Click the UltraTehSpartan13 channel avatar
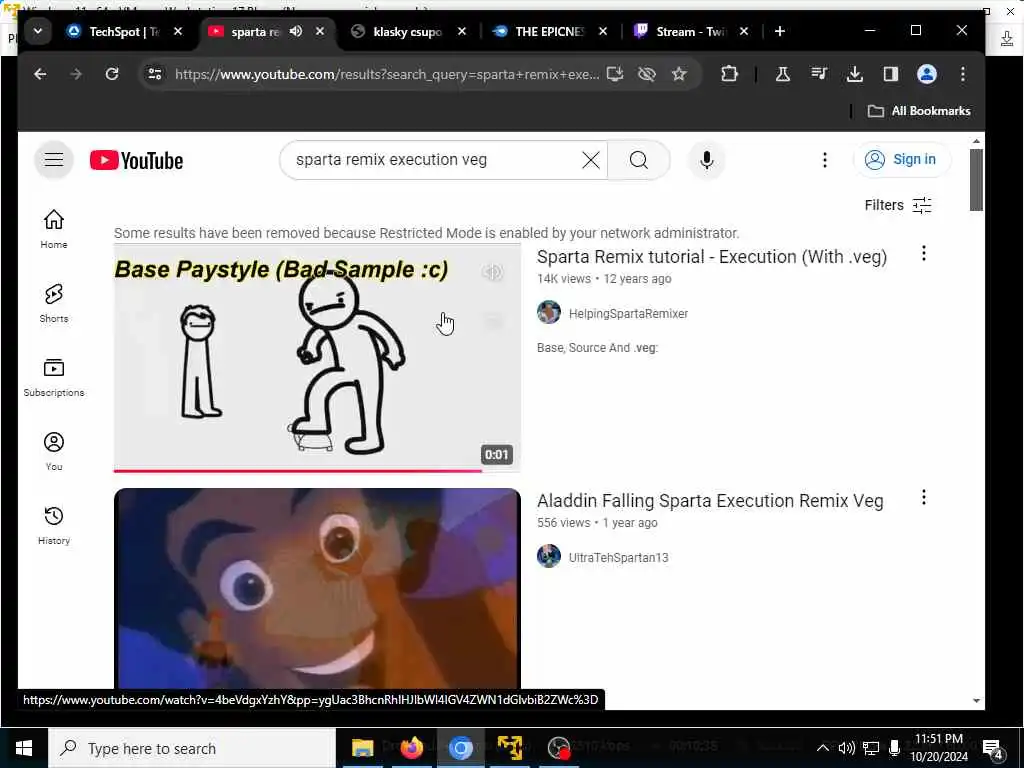Screen dimensions: 1024x768 tap(549, 556)
